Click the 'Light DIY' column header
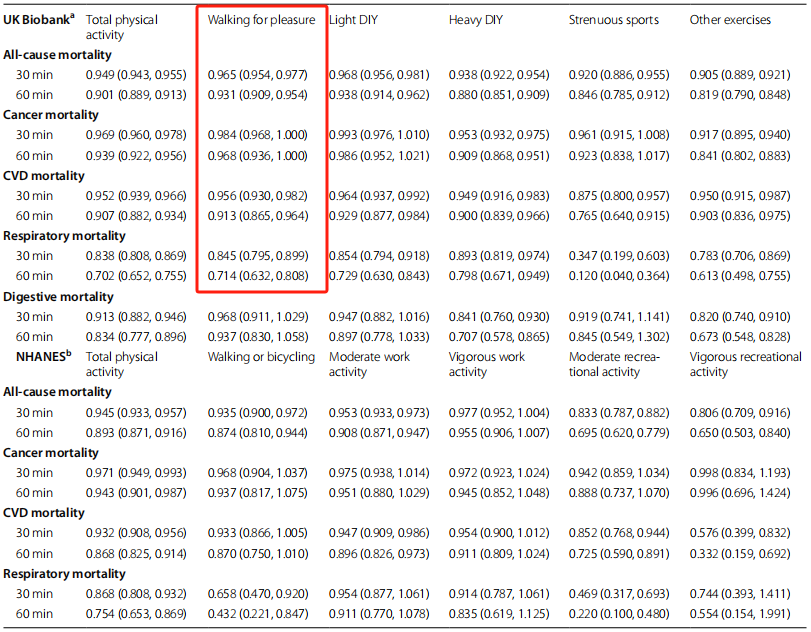 353,20
